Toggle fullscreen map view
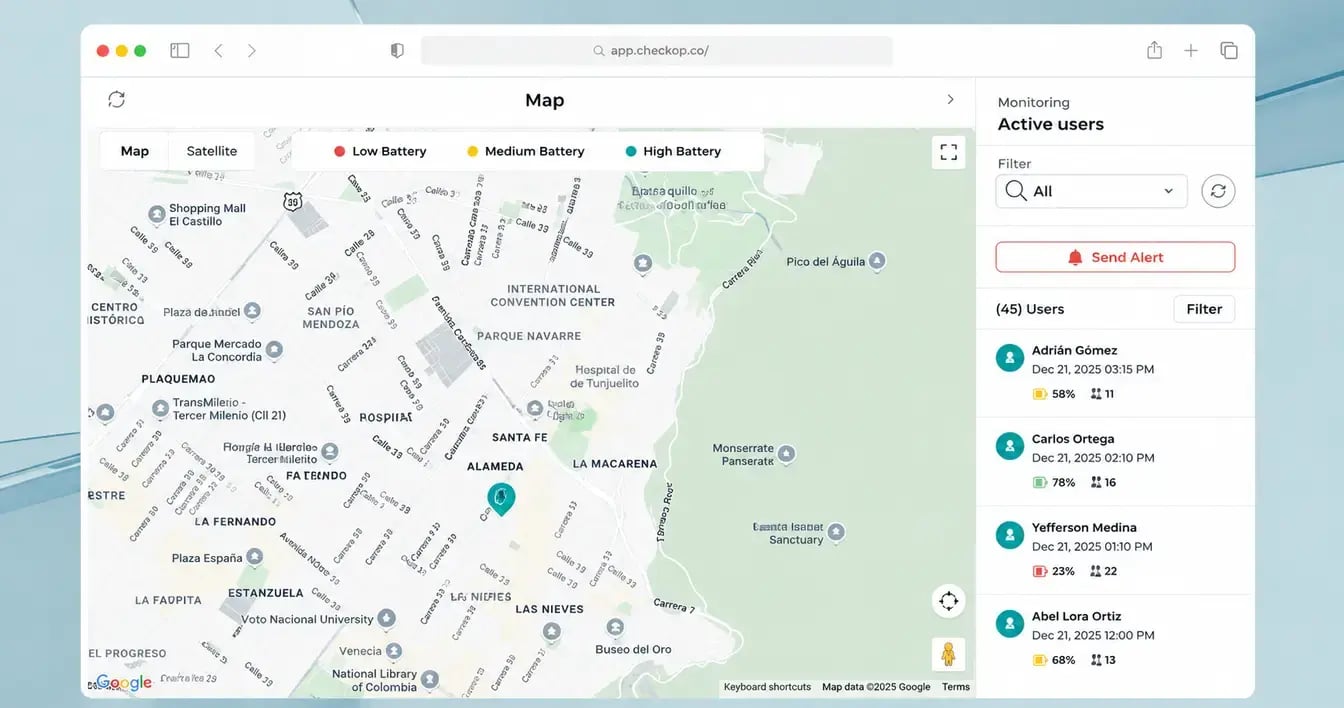The width and height of the screenshot is (1344, 708). point(948,152)
